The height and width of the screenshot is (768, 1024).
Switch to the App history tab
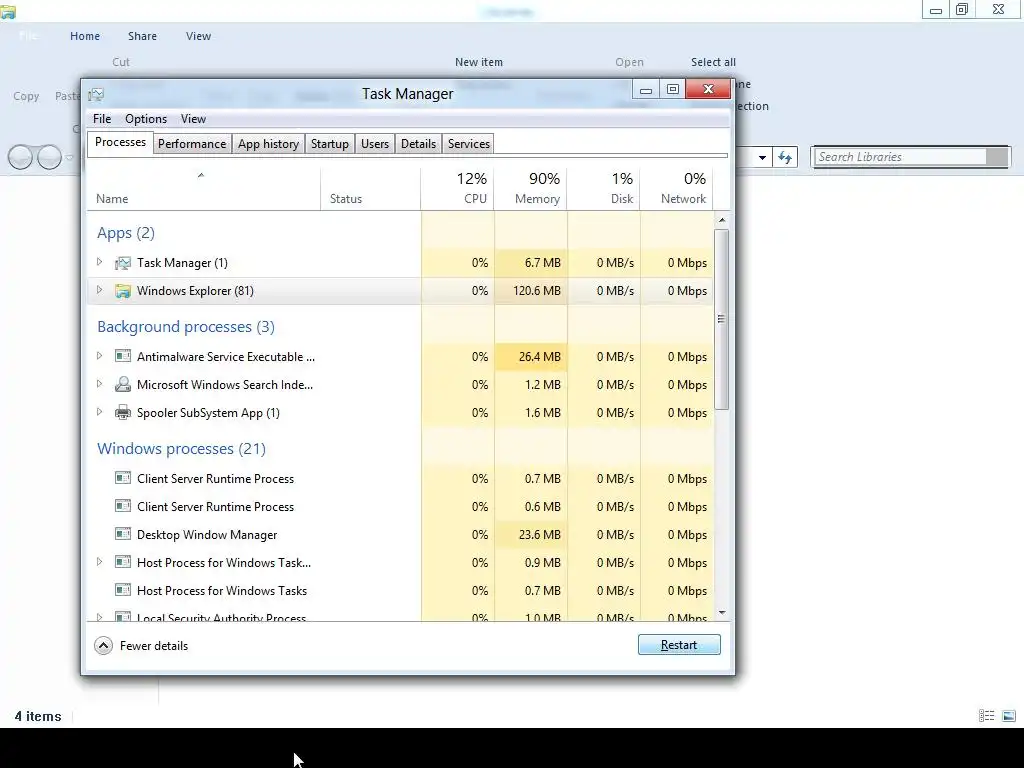click(x=268, y=144)
